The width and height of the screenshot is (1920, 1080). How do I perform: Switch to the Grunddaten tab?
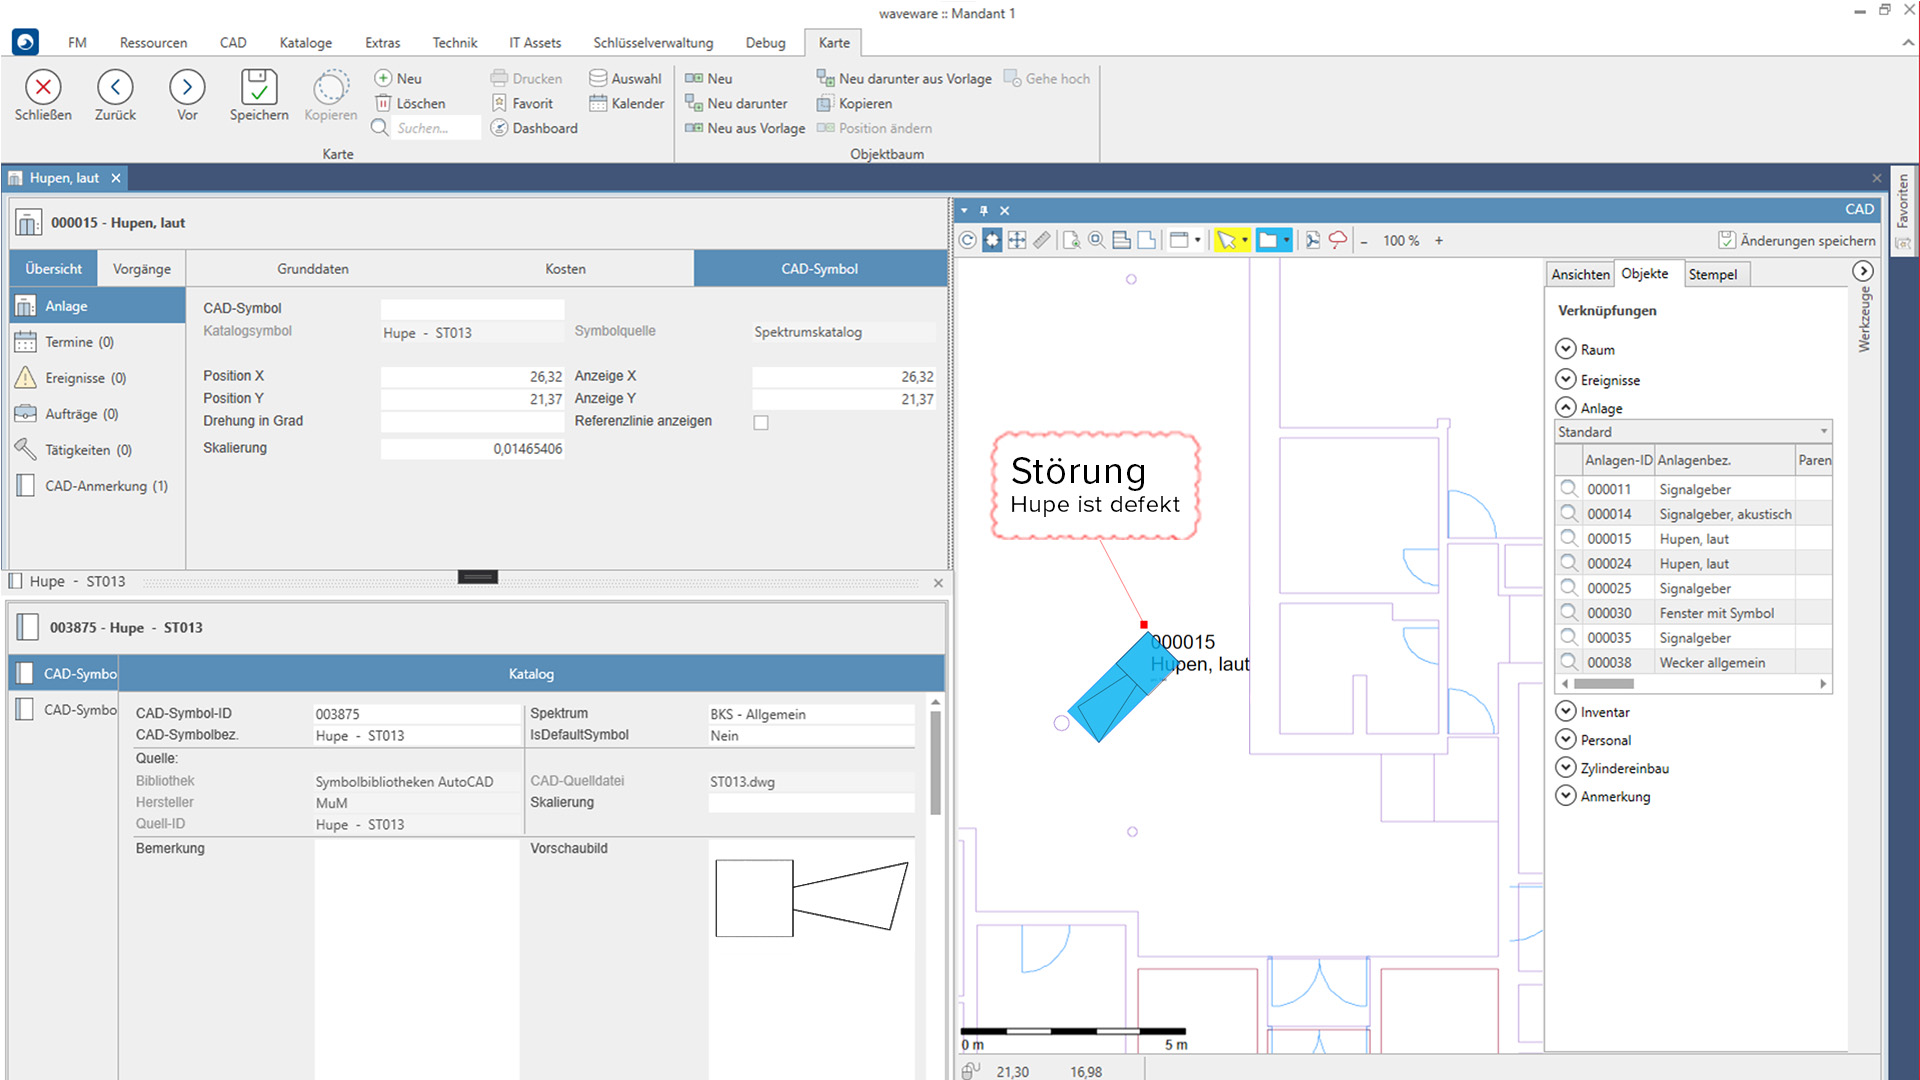(x=313, y=269)
